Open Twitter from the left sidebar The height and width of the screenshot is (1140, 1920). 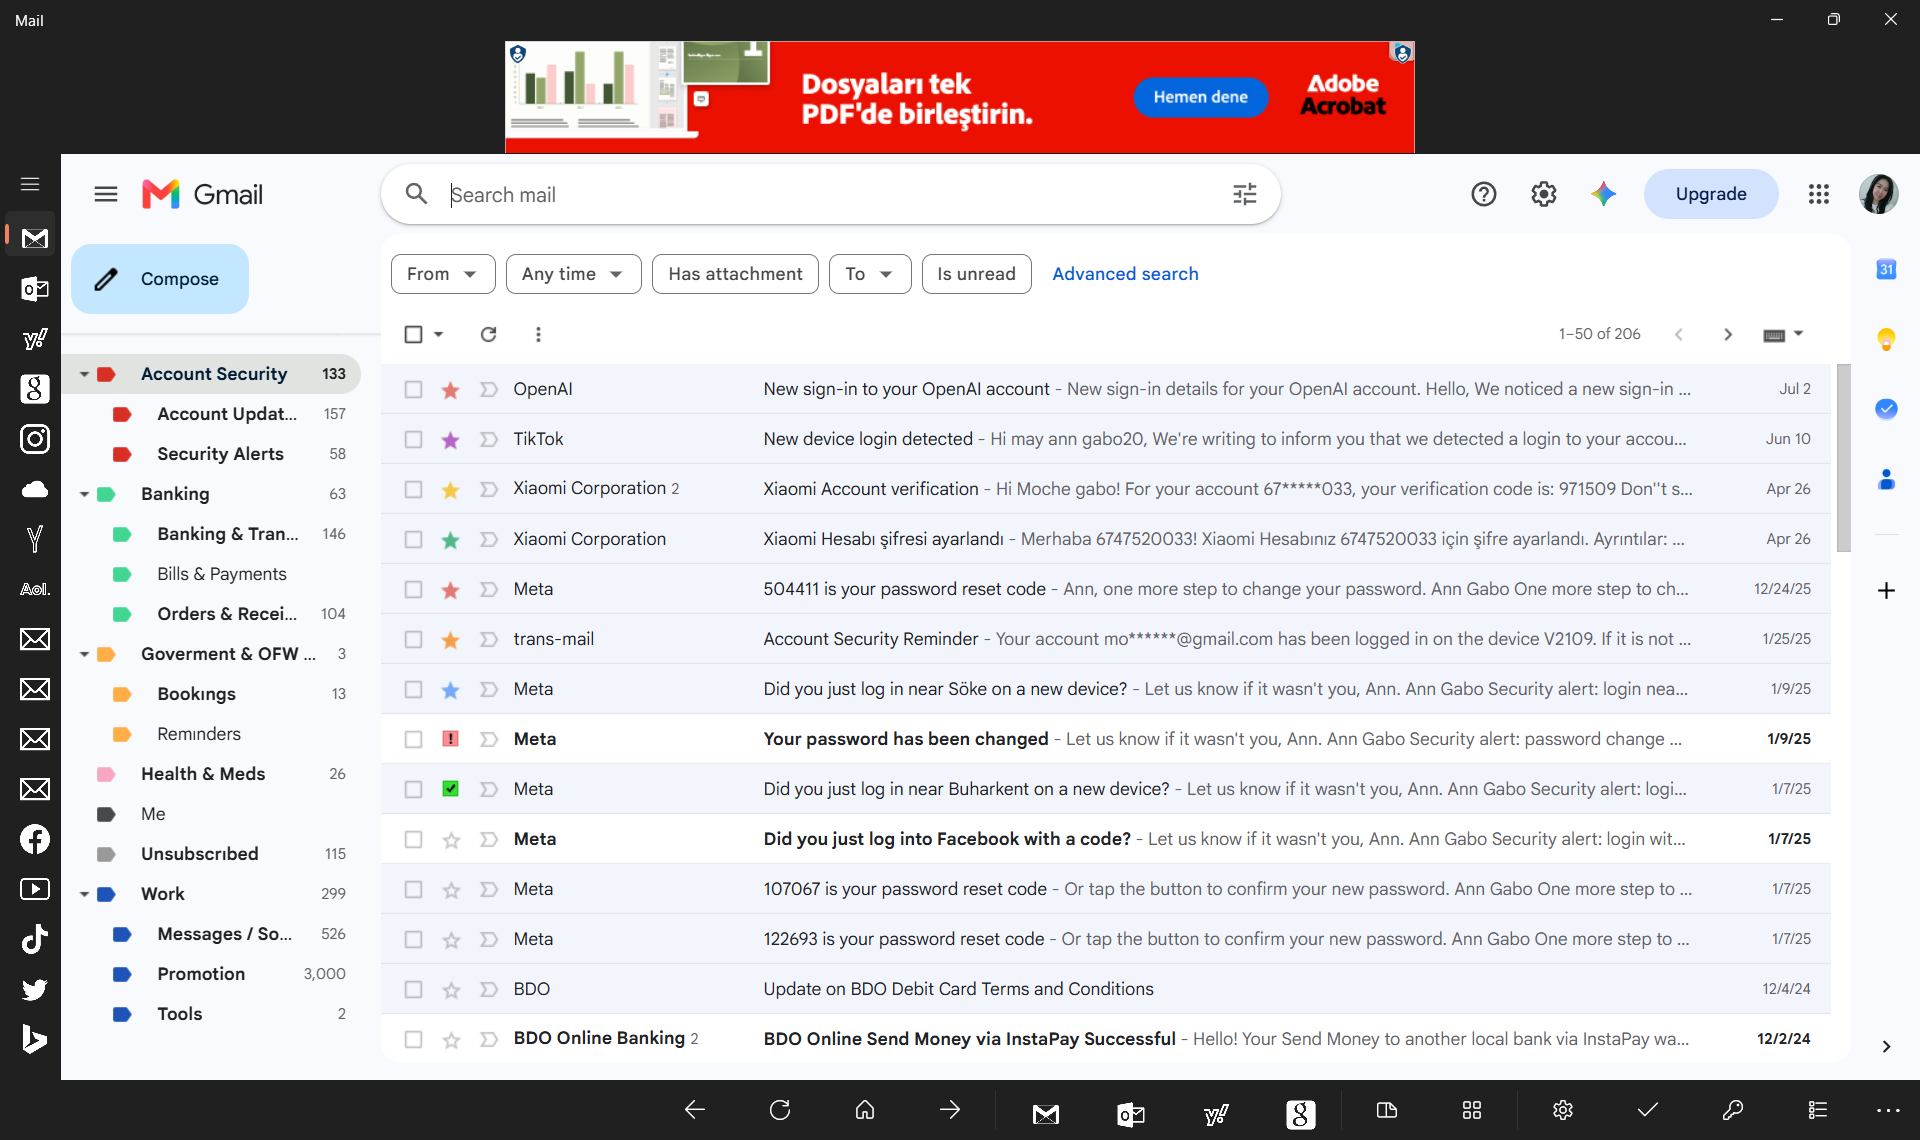[x=35, y=989]
